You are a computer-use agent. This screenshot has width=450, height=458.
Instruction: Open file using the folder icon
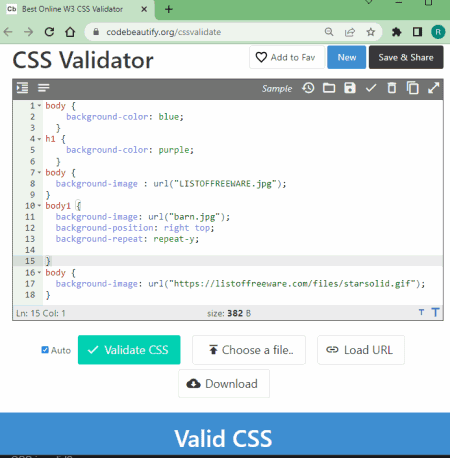tap(329, 88)
